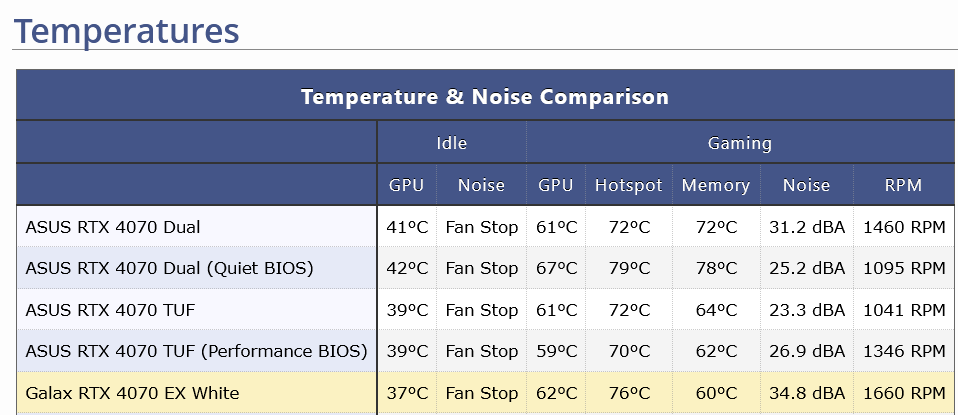
Task: Click the Hotspot column header
Action: tap(628, 185)
